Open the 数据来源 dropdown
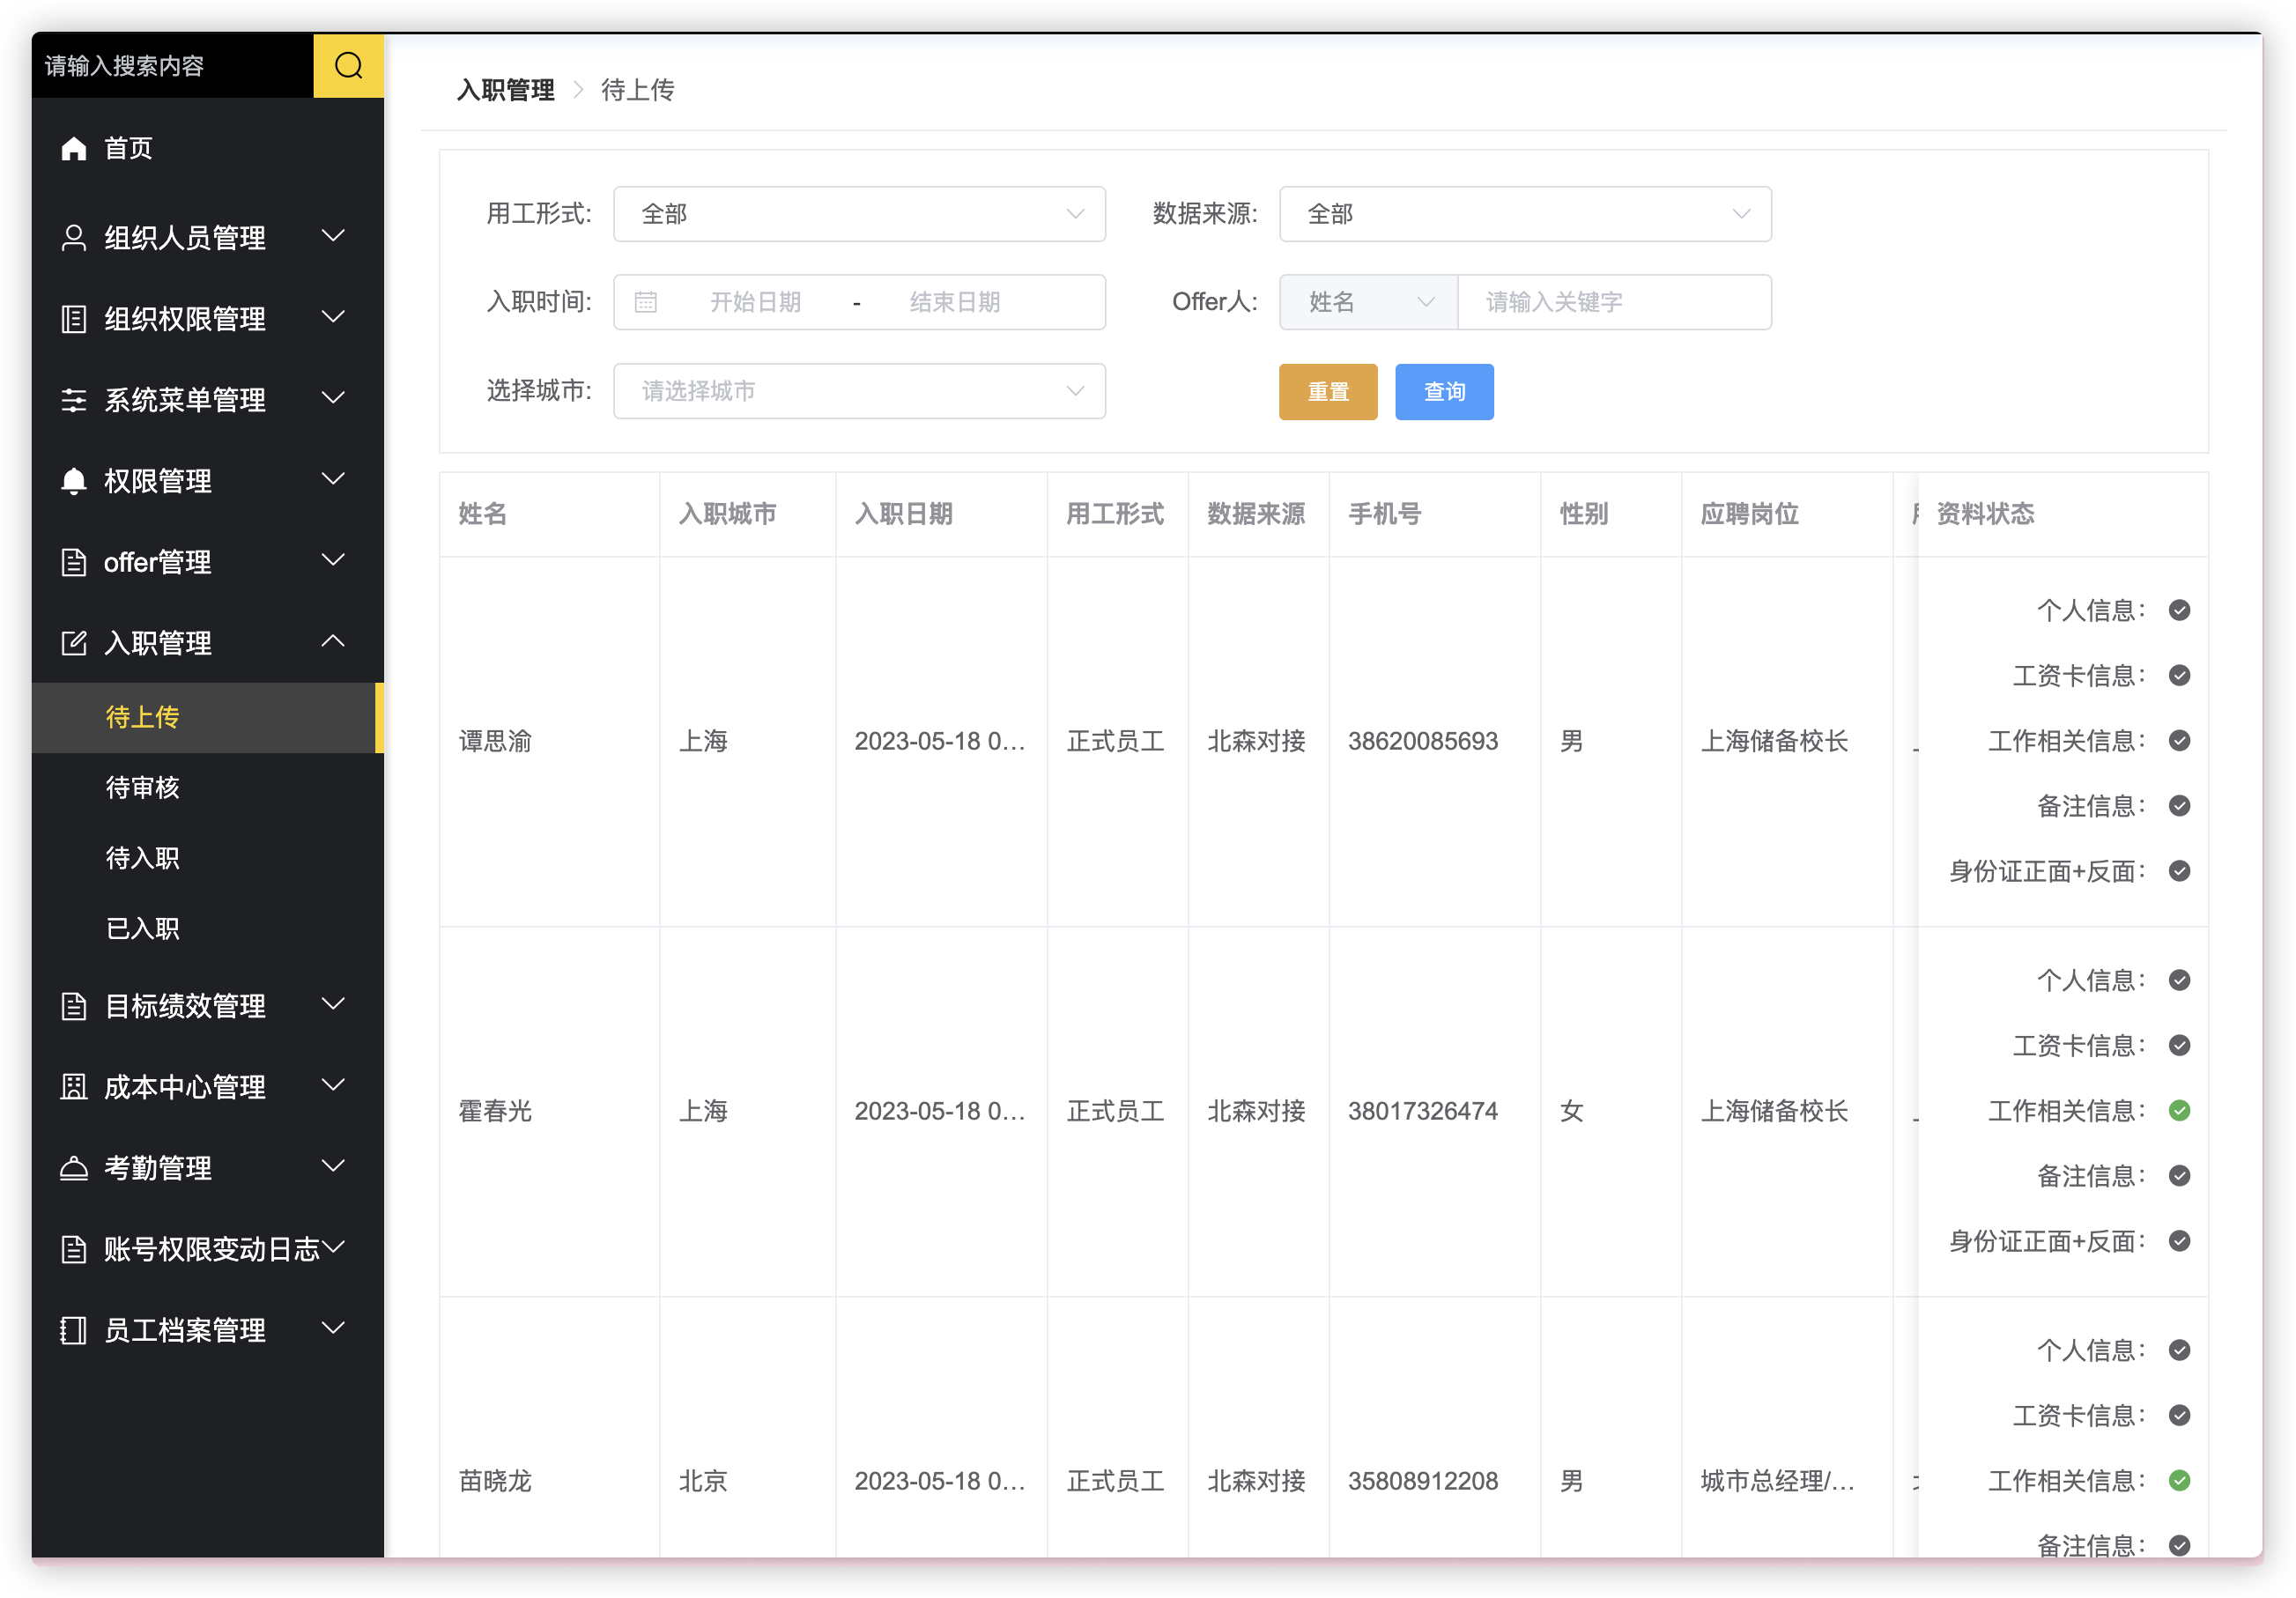2296x1598 pixels. point(1525,214)
